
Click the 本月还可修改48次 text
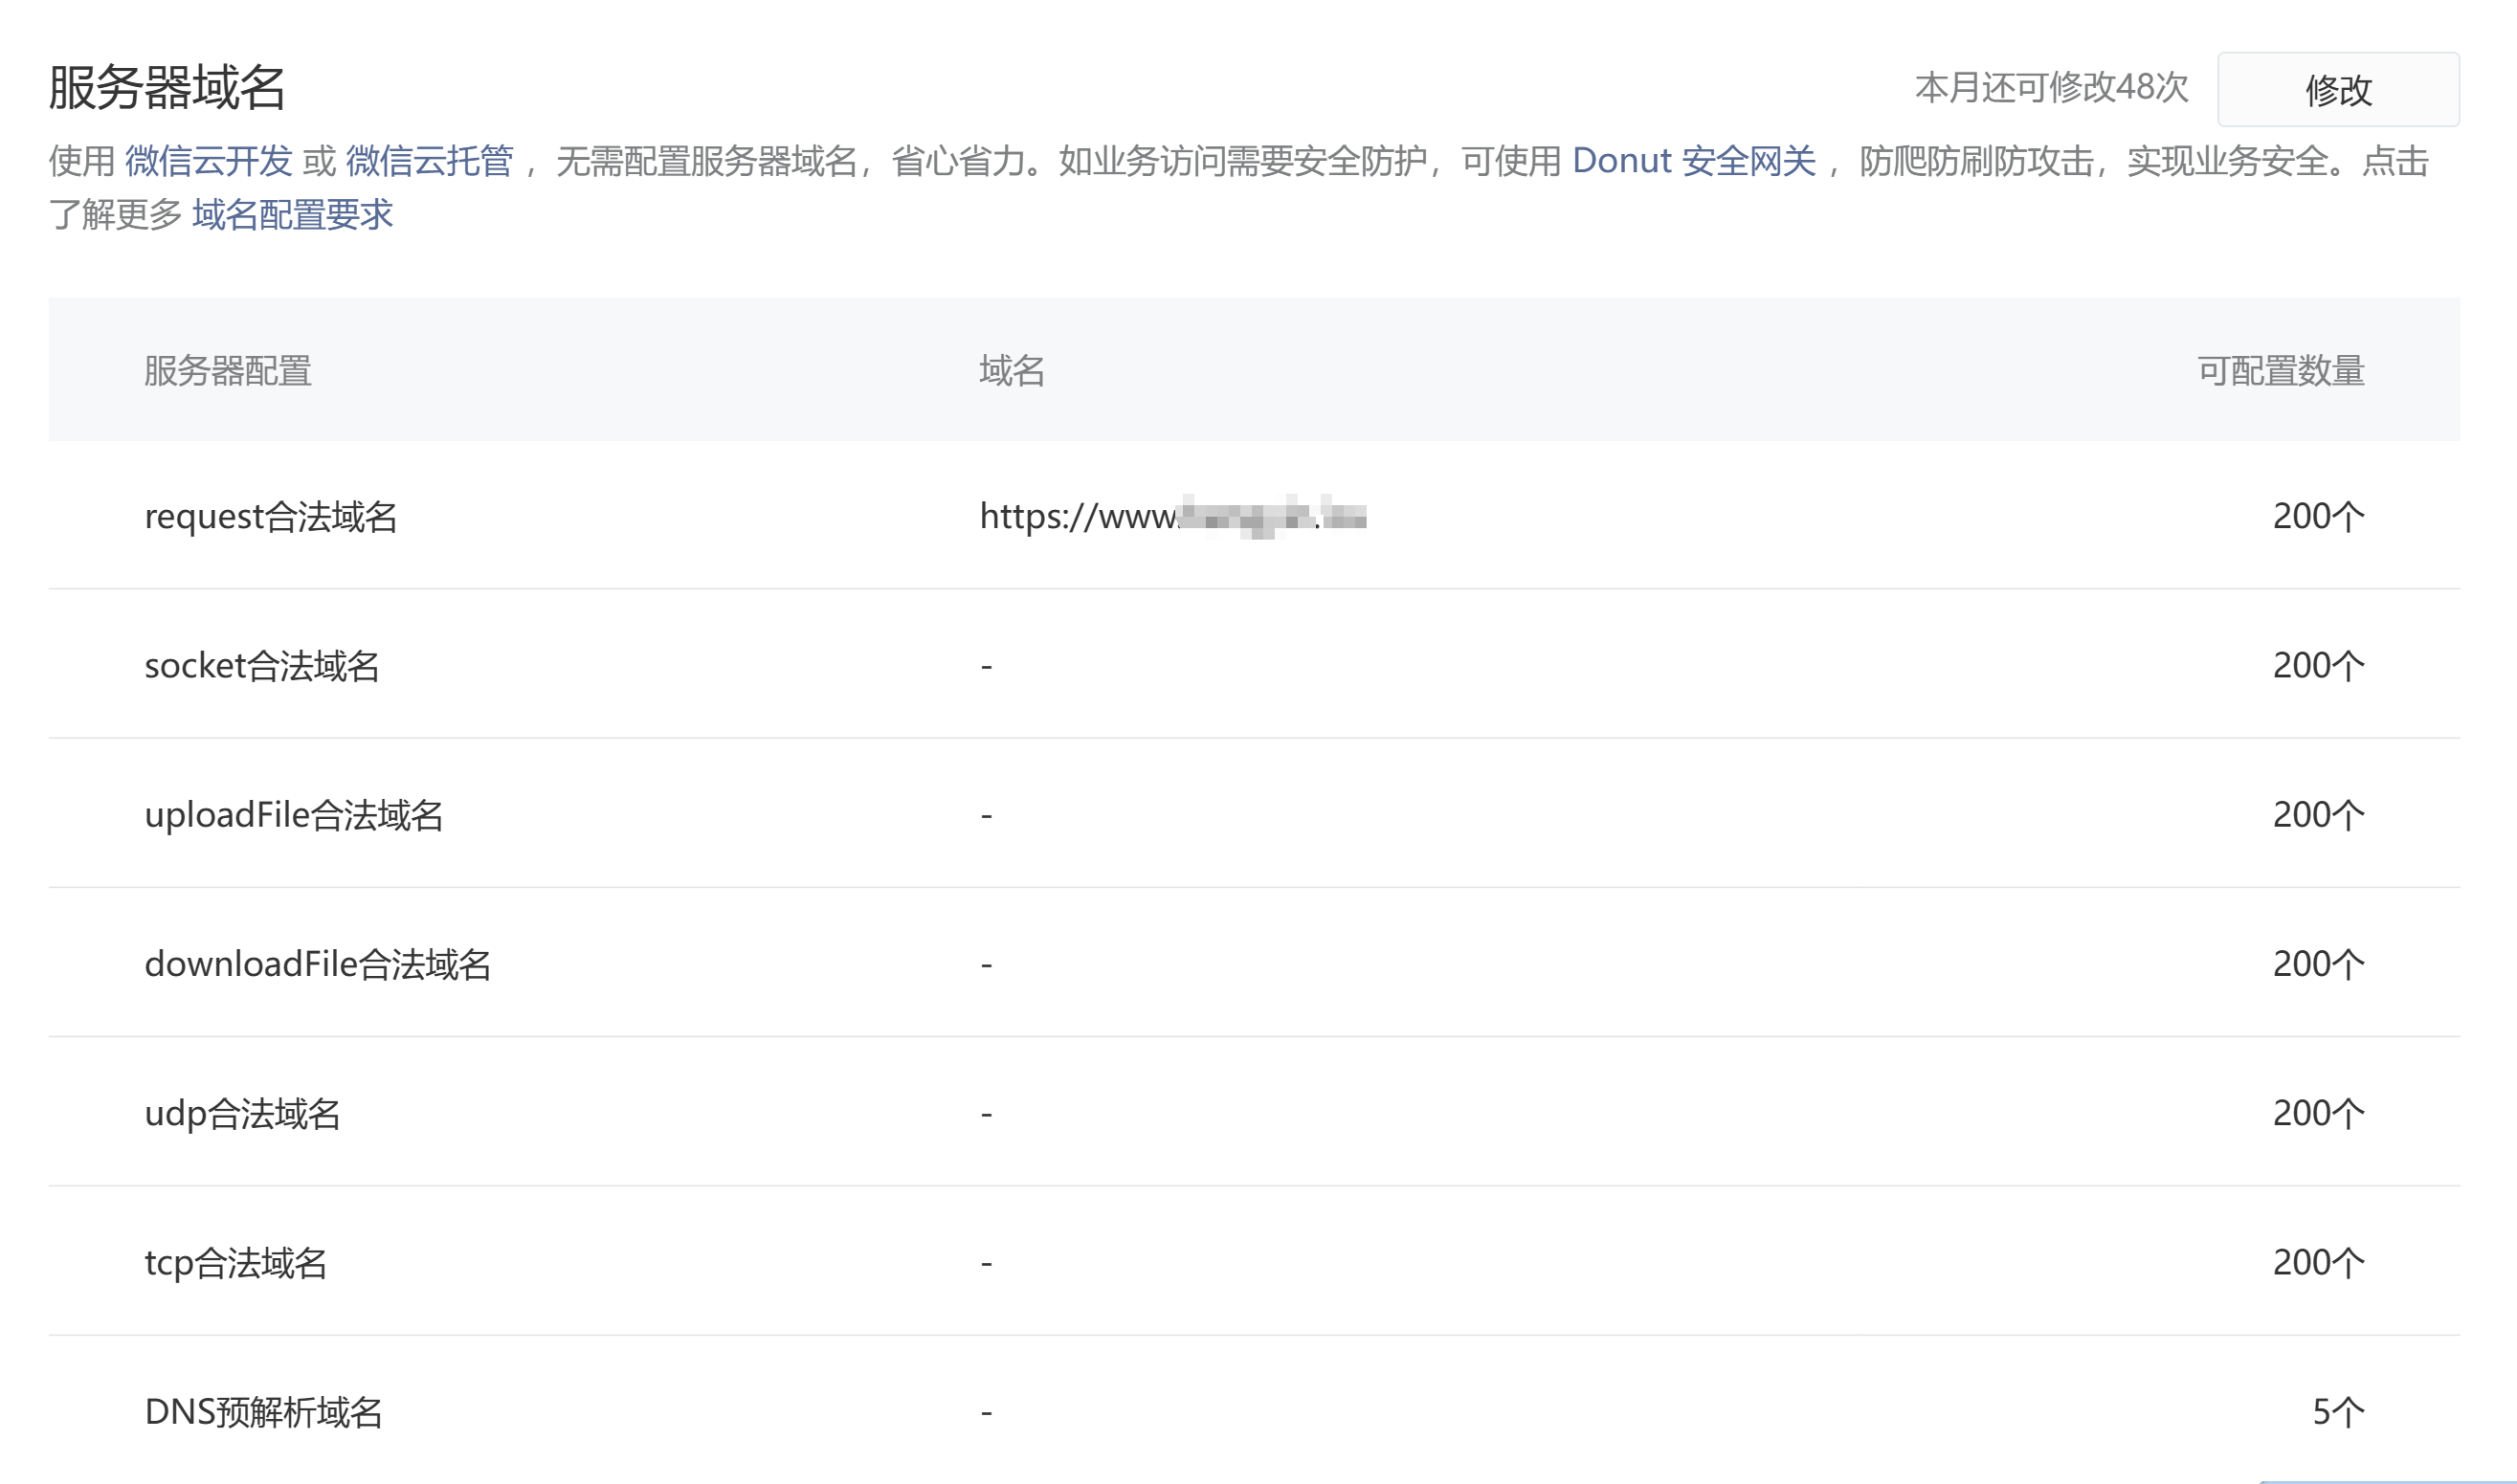pos(2051,88)
